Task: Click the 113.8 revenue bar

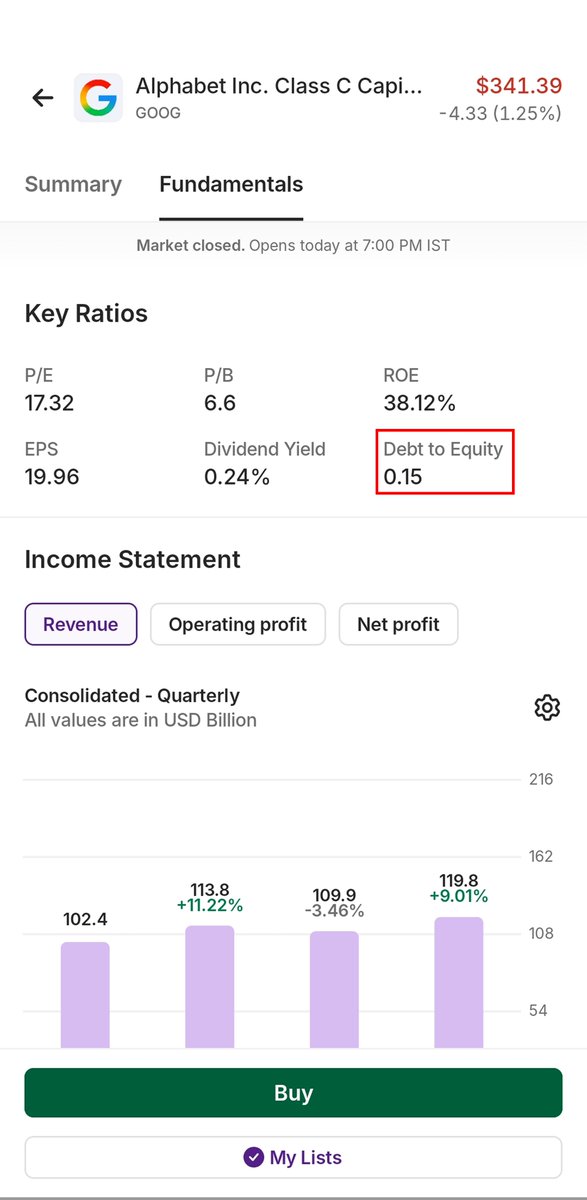Action: click(x=210, y=987)
